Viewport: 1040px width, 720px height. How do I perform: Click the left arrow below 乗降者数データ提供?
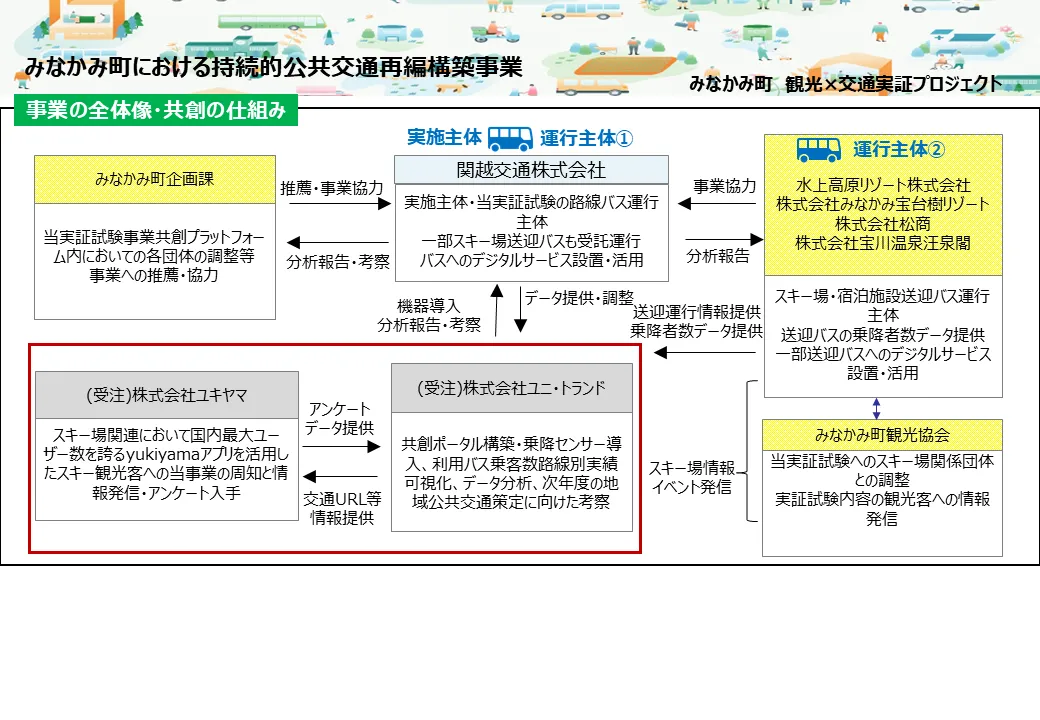705,352
